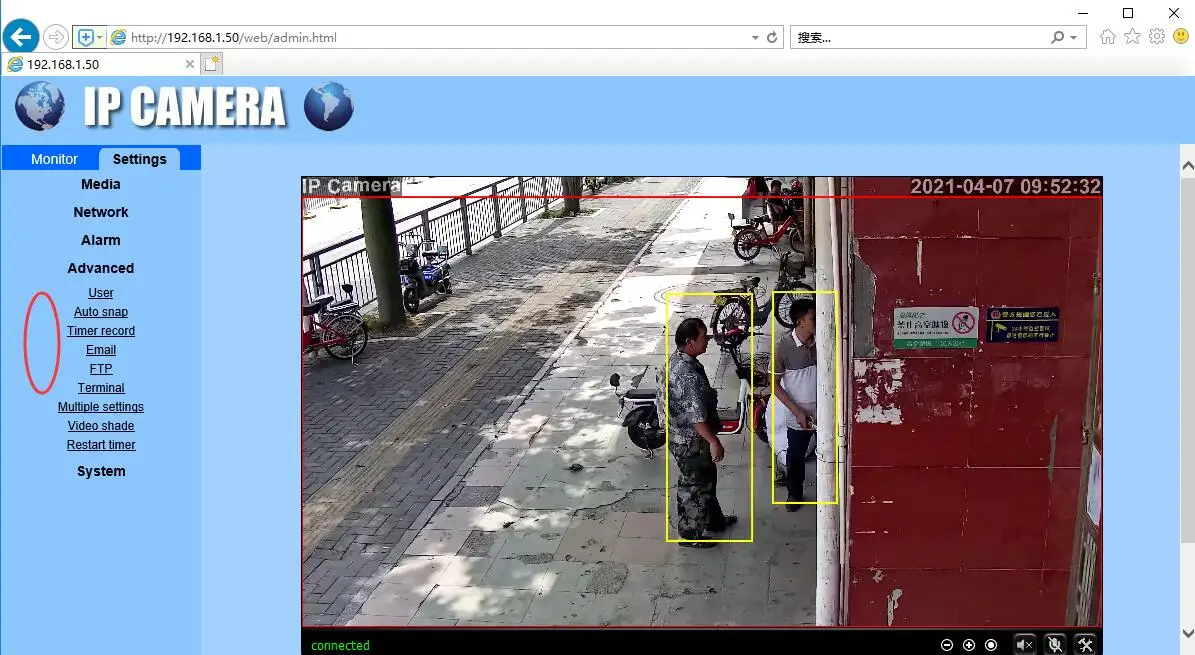Click the refresh page icon
The height and width of the screenshot is (655, 1195).
(772, 37)
